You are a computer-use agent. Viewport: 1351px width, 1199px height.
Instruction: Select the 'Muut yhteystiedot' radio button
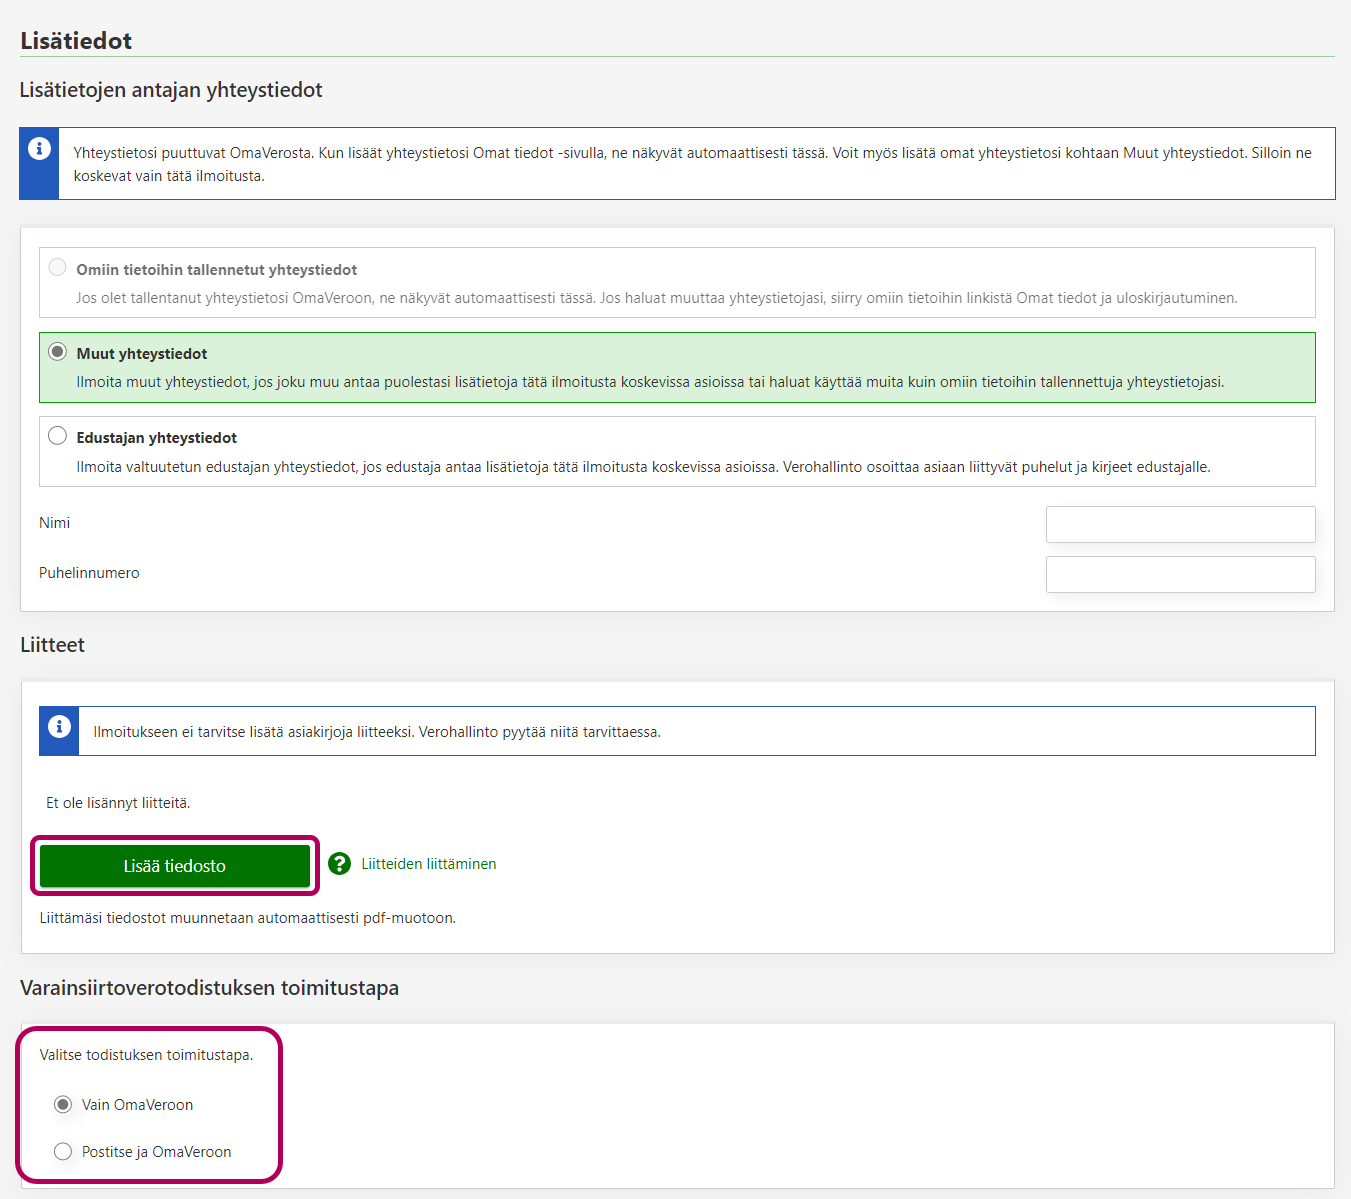58,352
